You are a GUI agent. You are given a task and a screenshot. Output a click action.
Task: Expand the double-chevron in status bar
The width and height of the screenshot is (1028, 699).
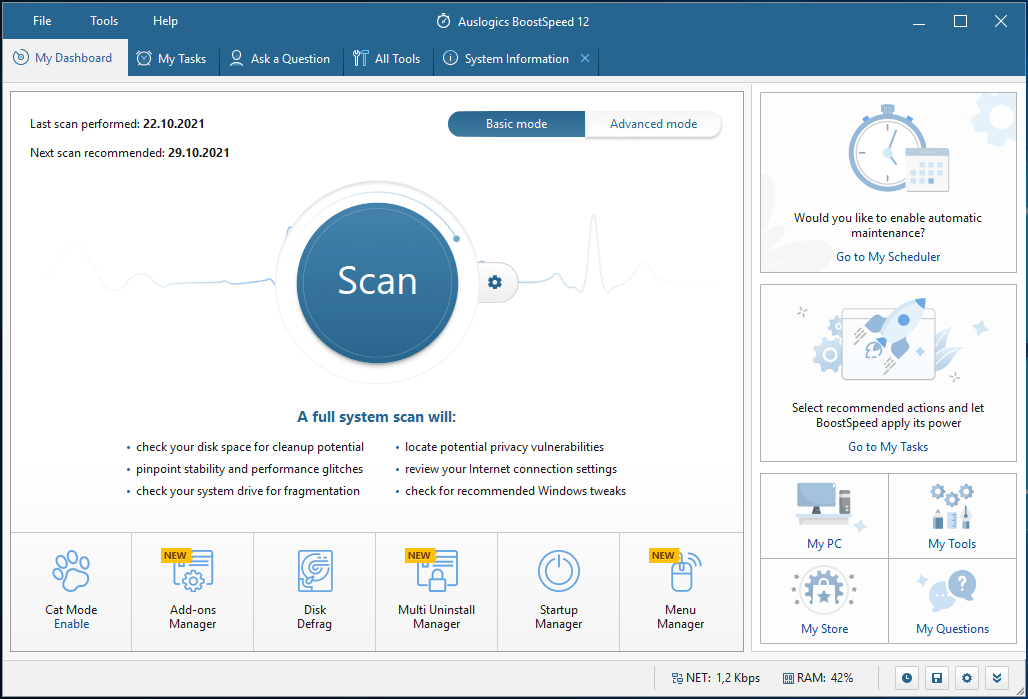coord(996,678)
